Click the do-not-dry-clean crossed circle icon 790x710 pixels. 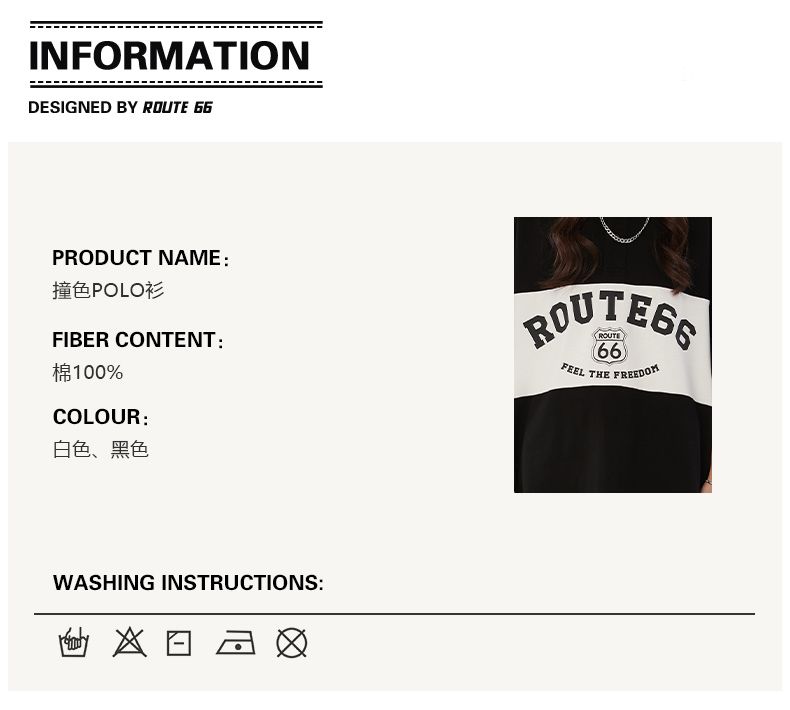pos(291,642)
